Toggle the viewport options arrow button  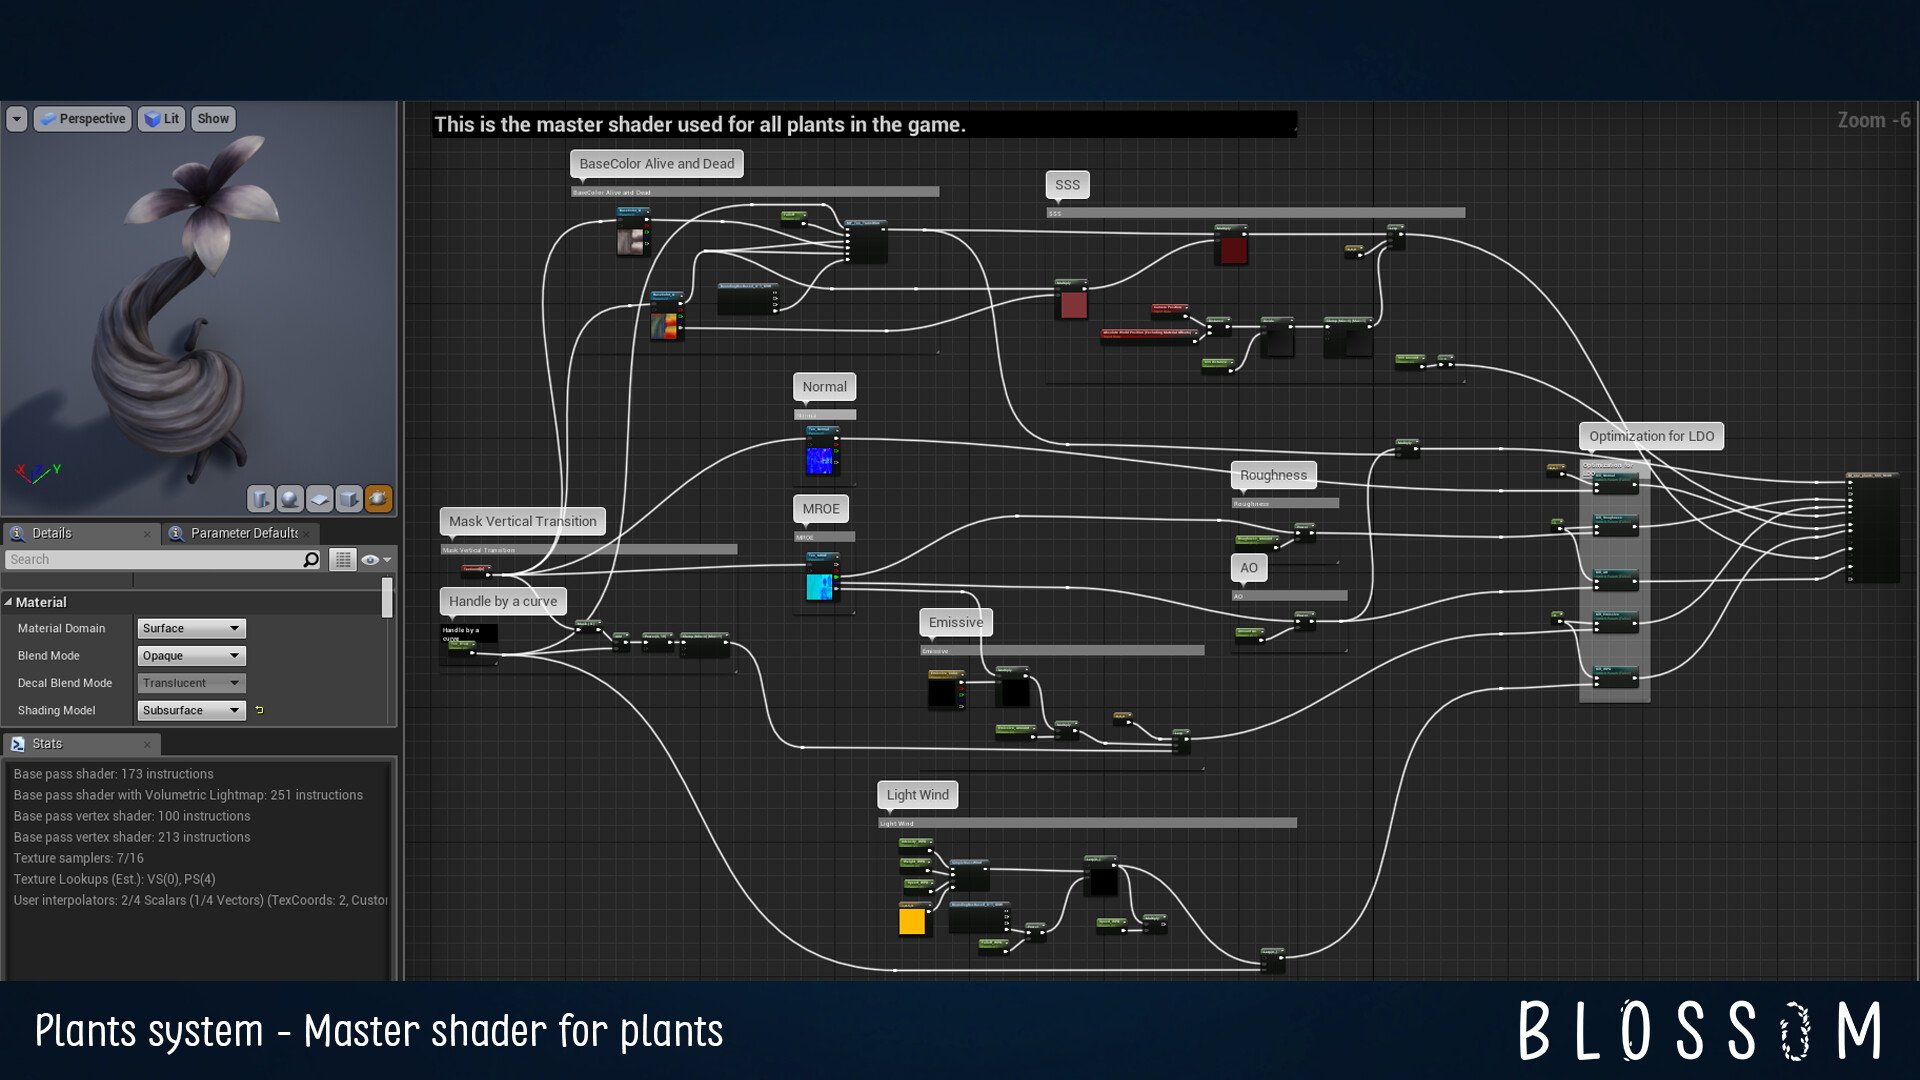[16, 118]
